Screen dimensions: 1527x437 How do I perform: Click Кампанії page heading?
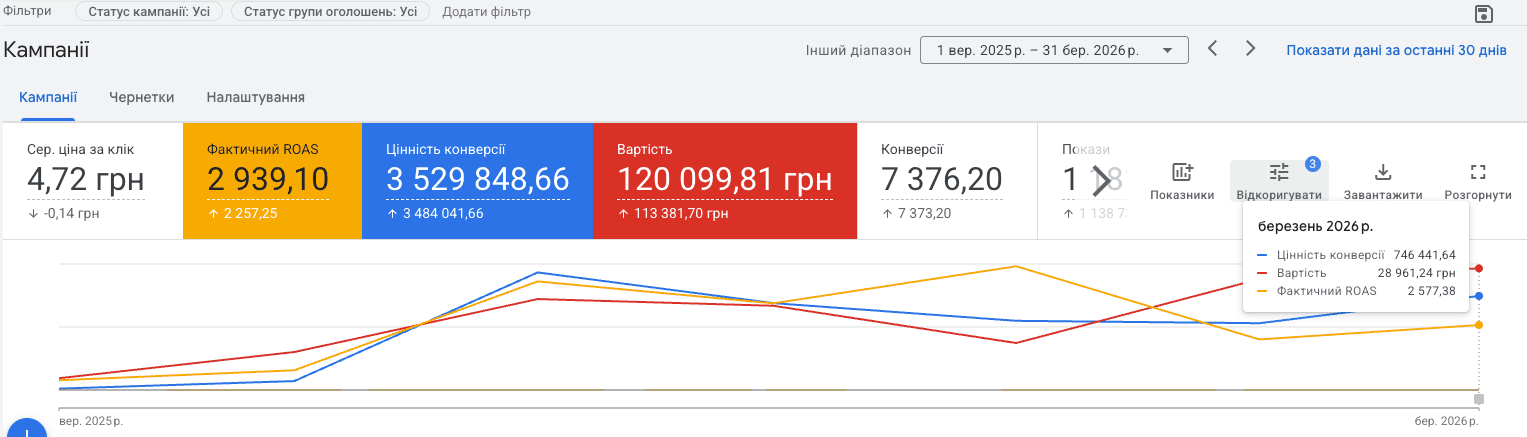(x=46, y=50)
